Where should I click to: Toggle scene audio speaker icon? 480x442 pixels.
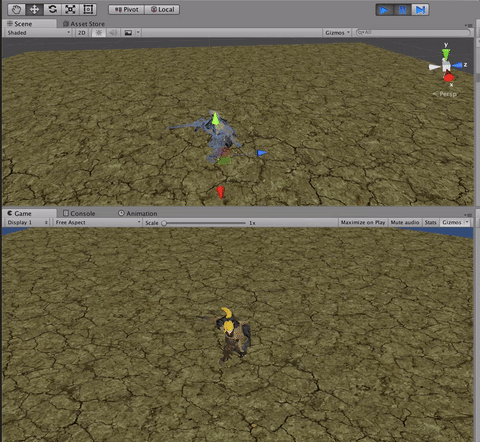tap(113, 33)
